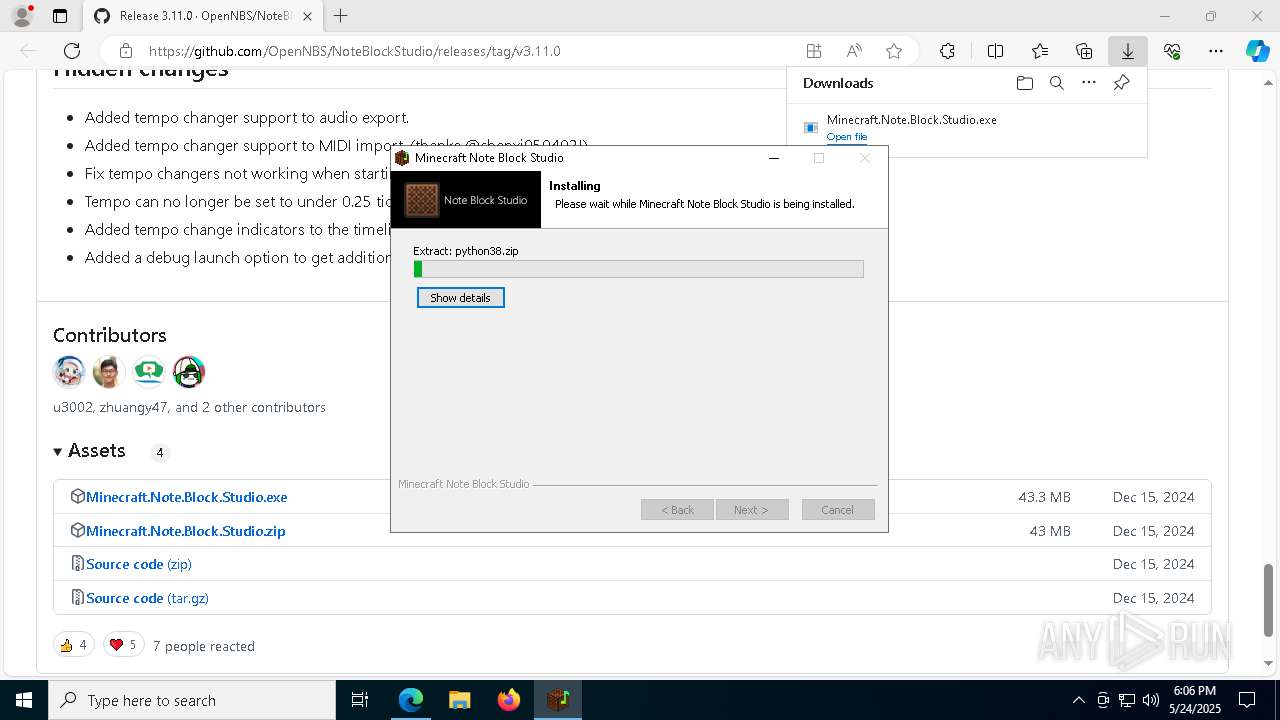Select the Release 3.11.0 browser tab

click(x=203, y=16)
